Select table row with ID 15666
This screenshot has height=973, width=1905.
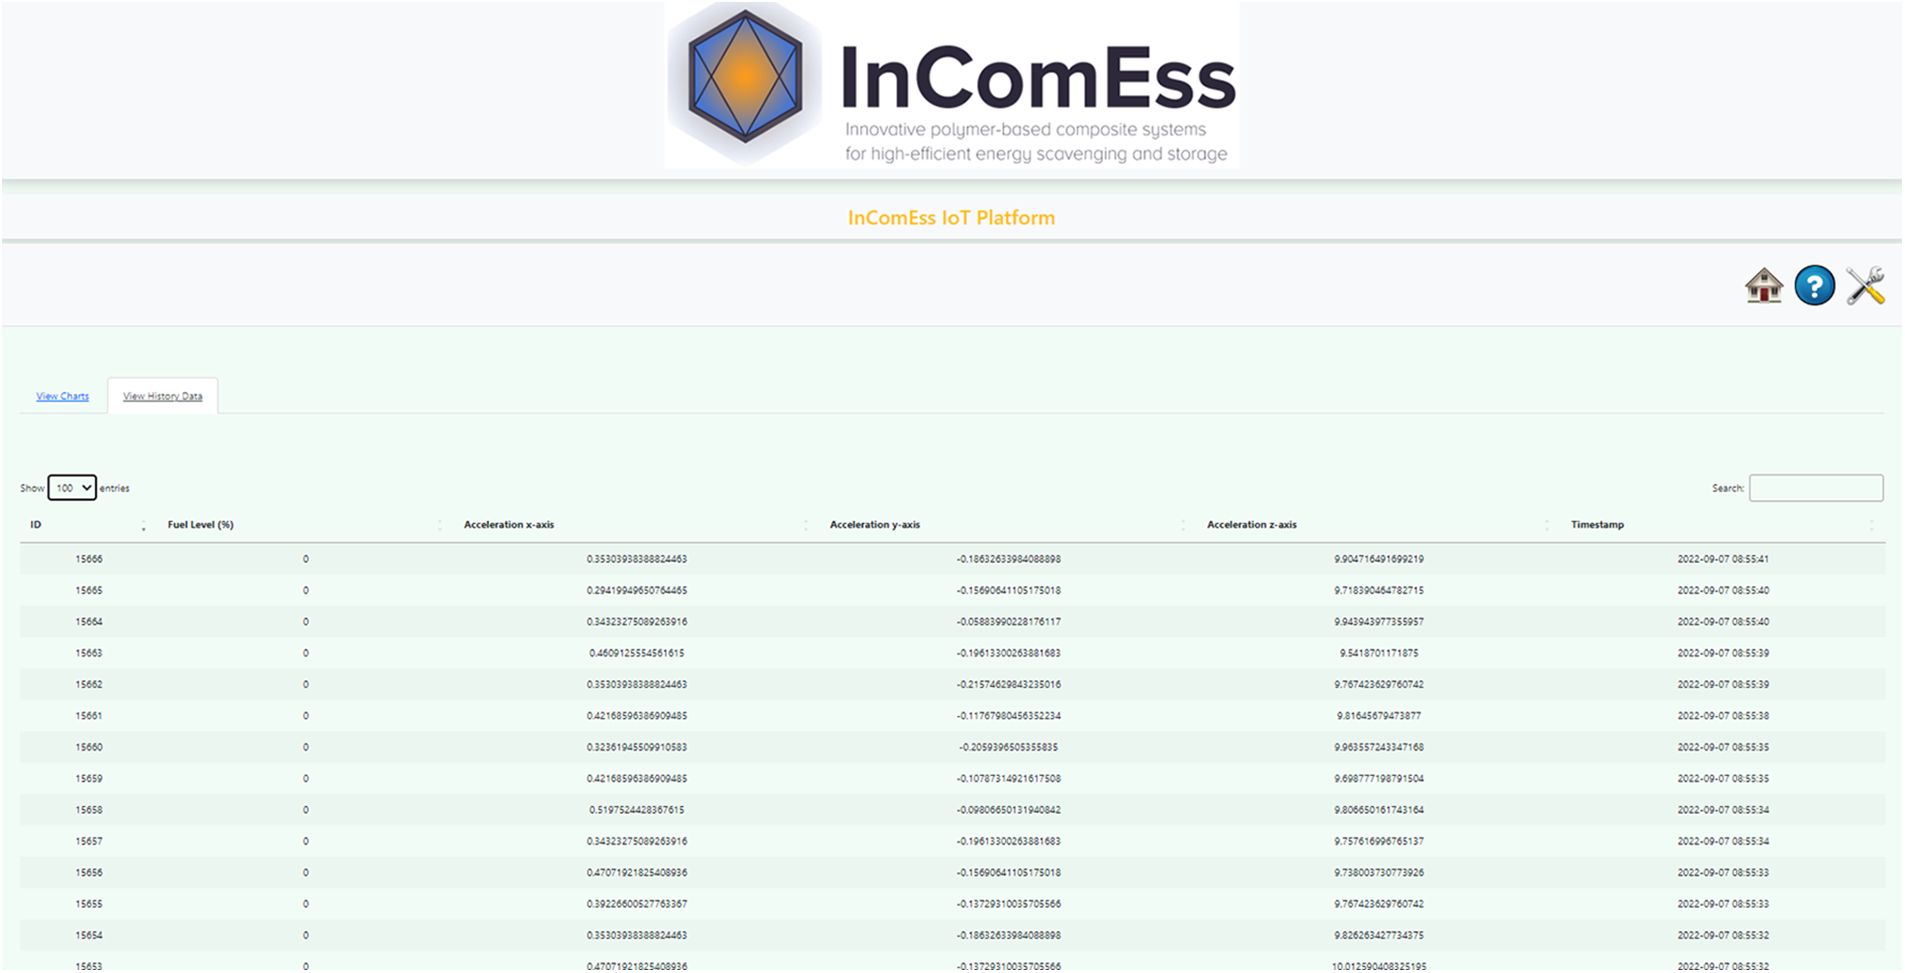89,559
